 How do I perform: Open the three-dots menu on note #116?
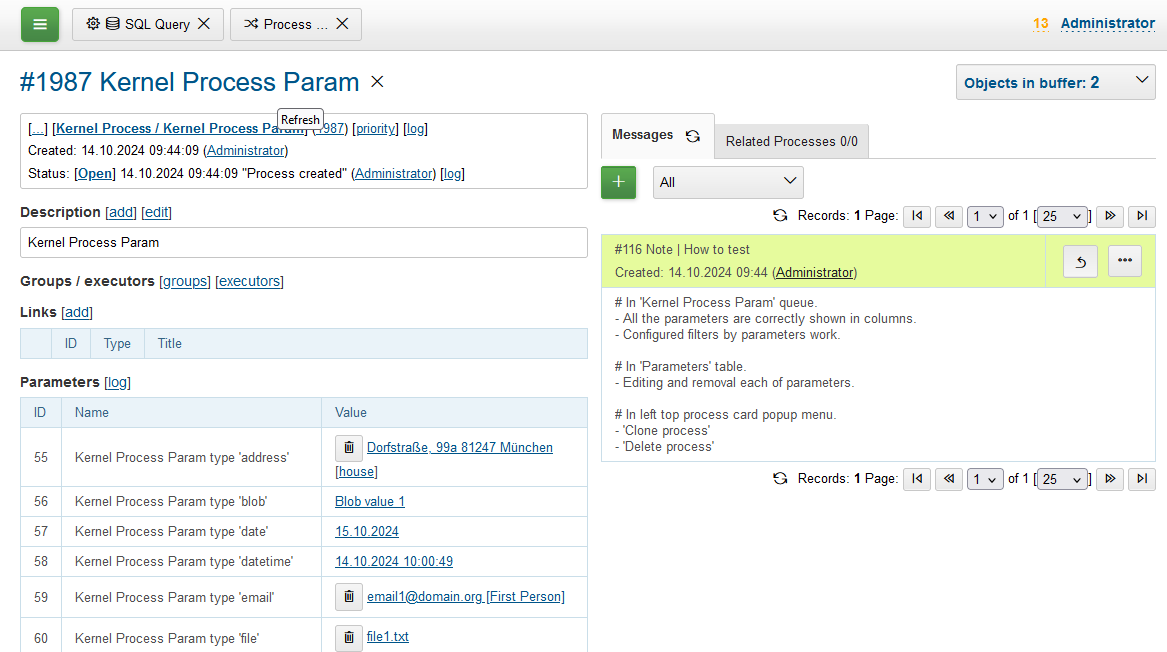tap(1125, 261)
